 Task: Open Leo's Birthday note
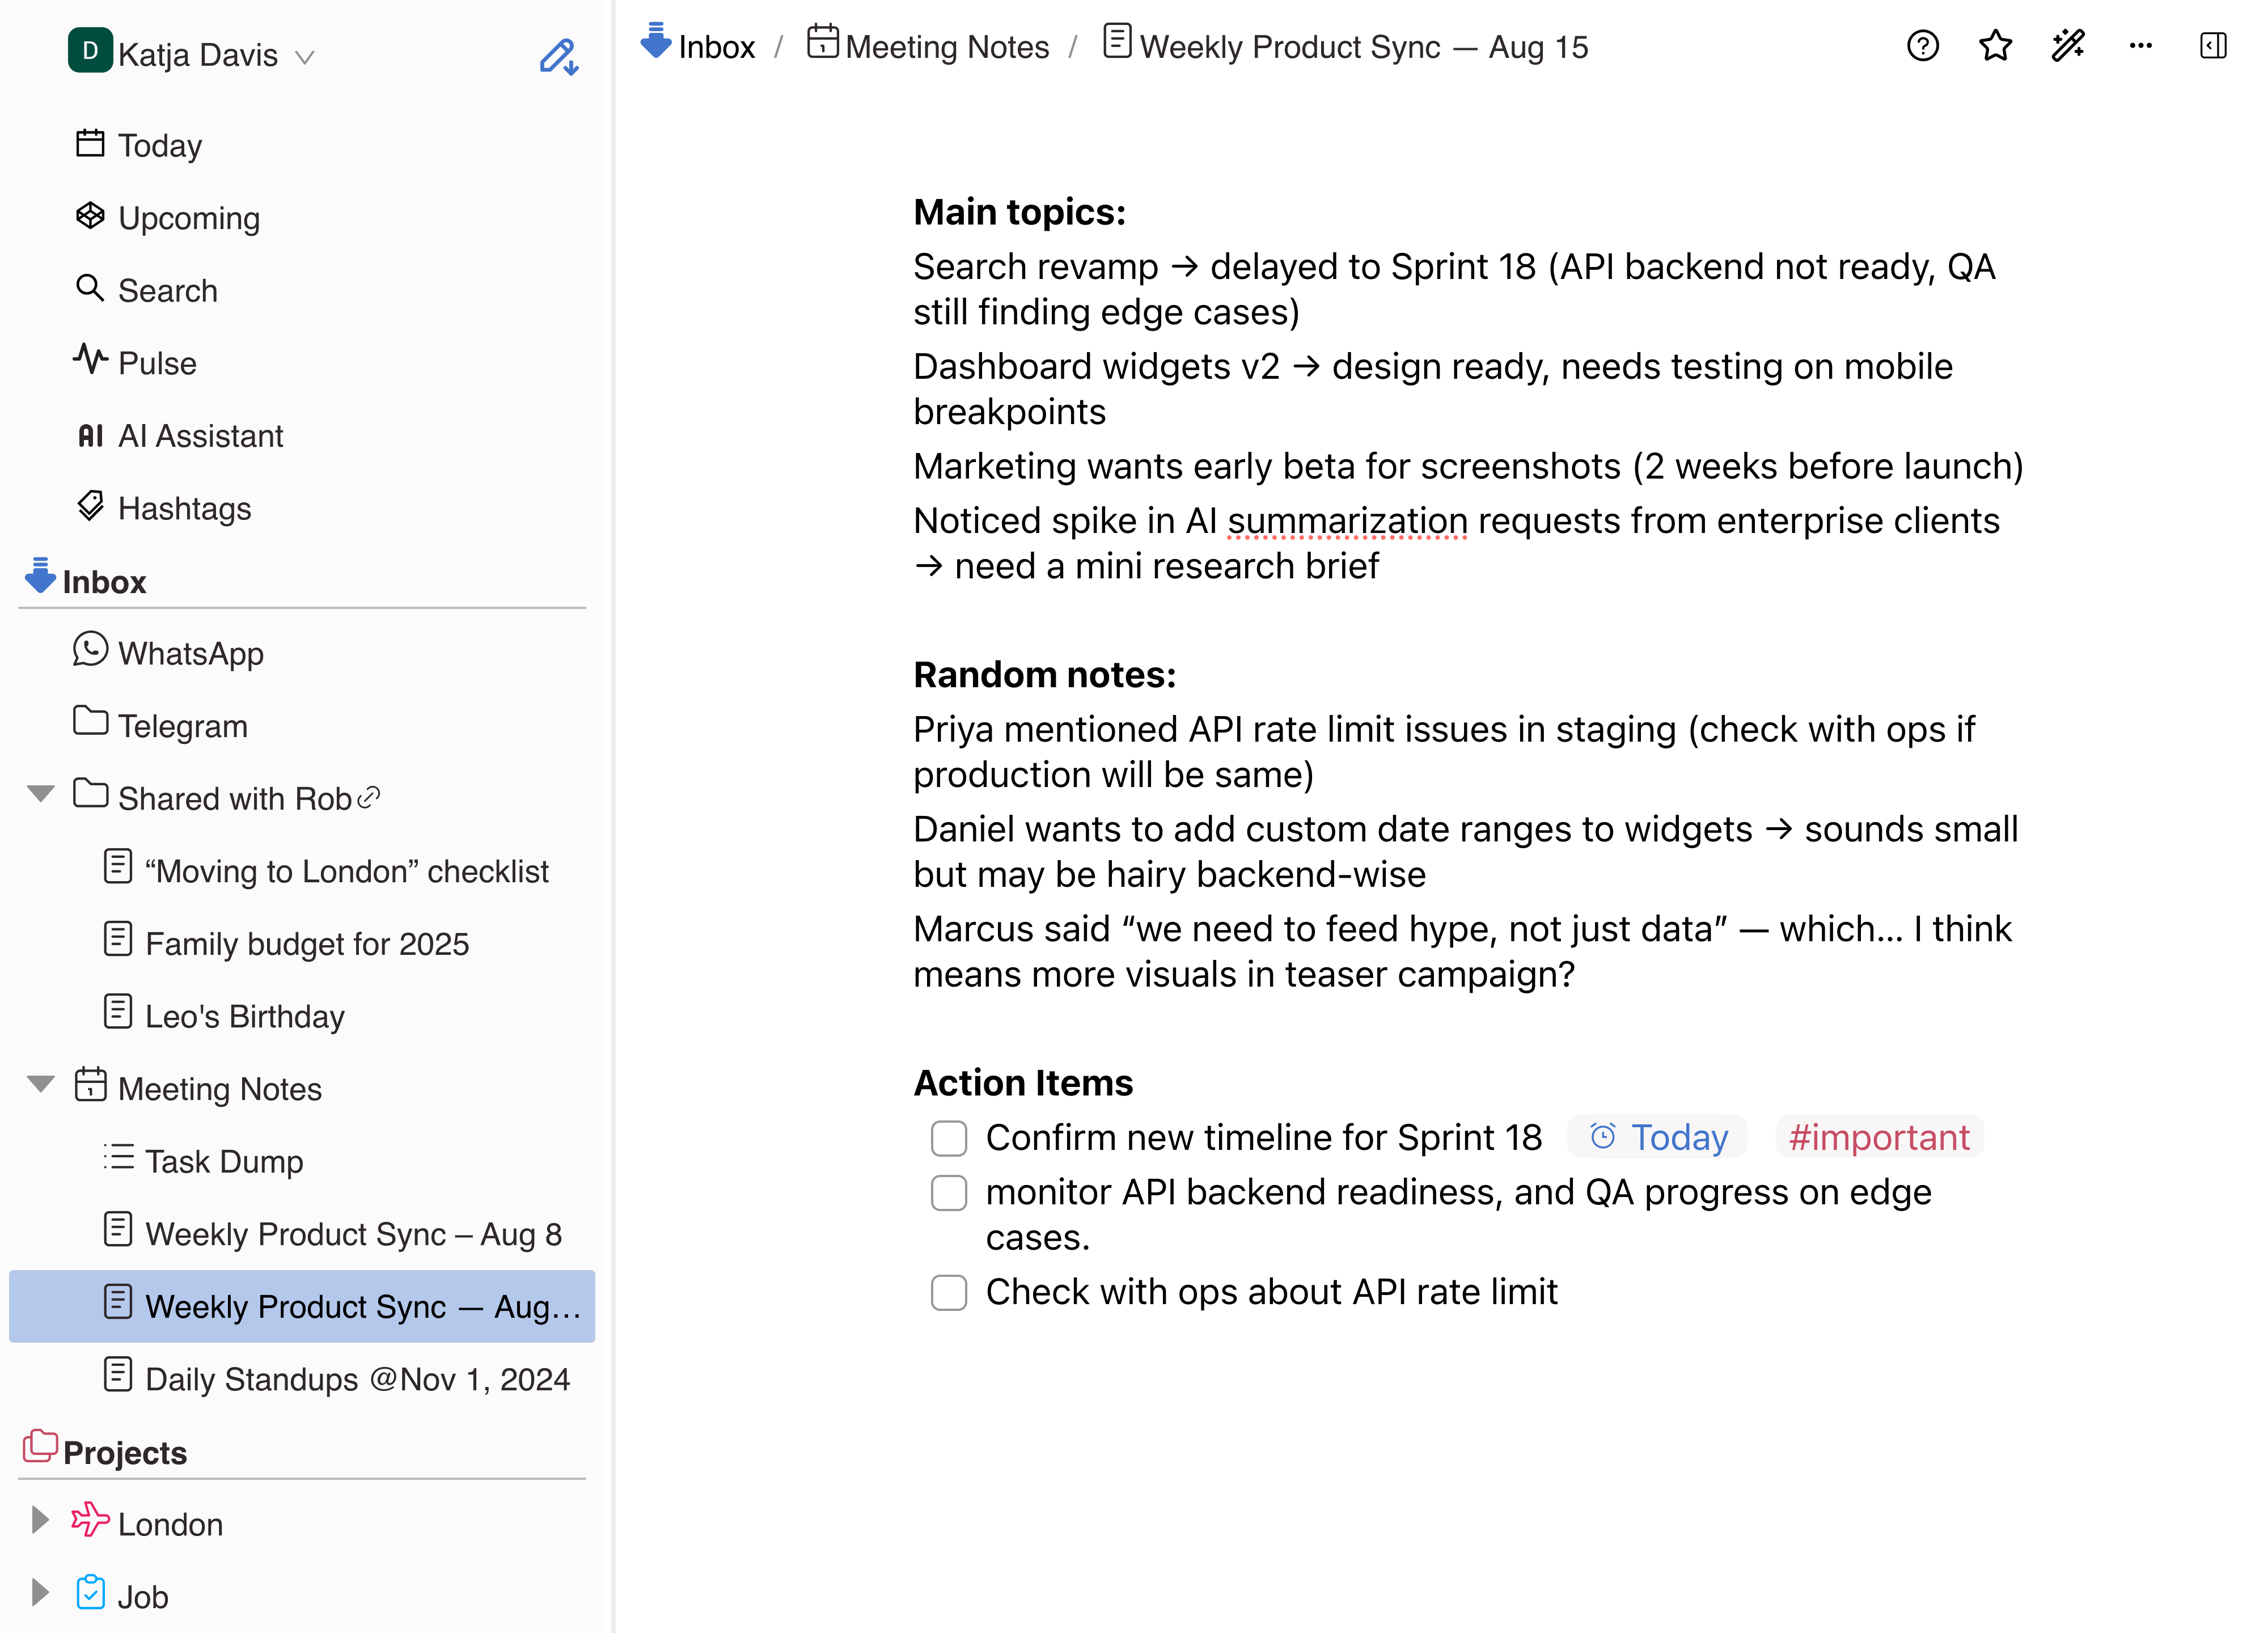pos(245,1017)
